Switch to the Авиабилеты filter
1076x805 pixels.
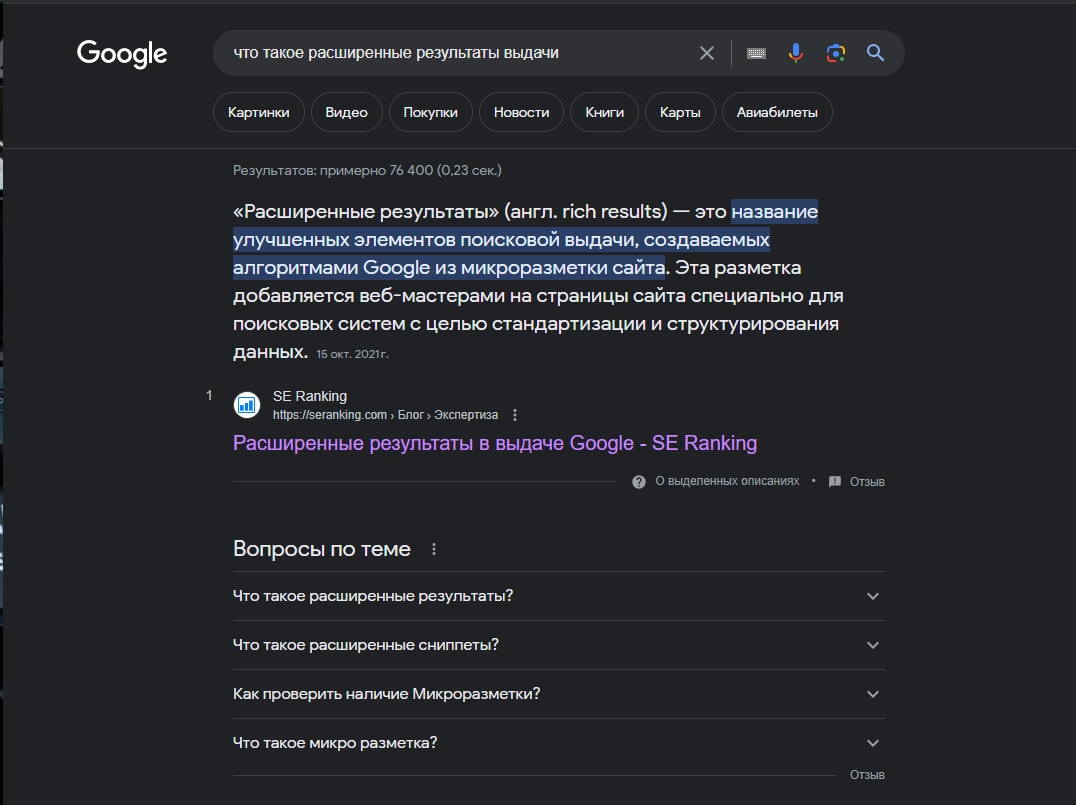tap(777, 112)
